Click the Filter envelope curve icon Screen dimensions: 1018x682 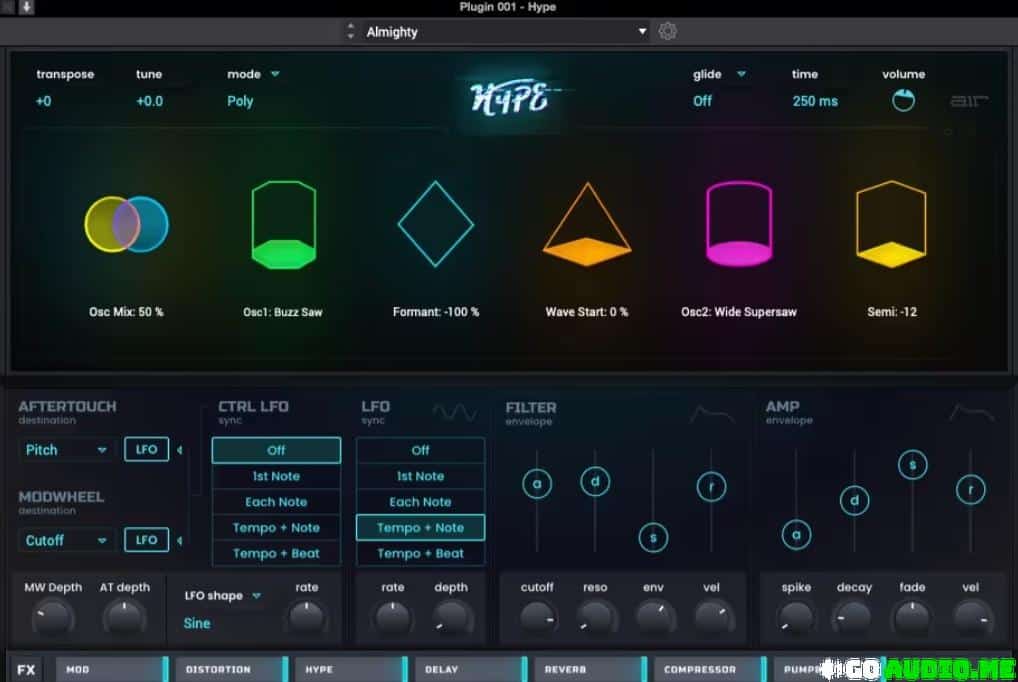(712, 414)
